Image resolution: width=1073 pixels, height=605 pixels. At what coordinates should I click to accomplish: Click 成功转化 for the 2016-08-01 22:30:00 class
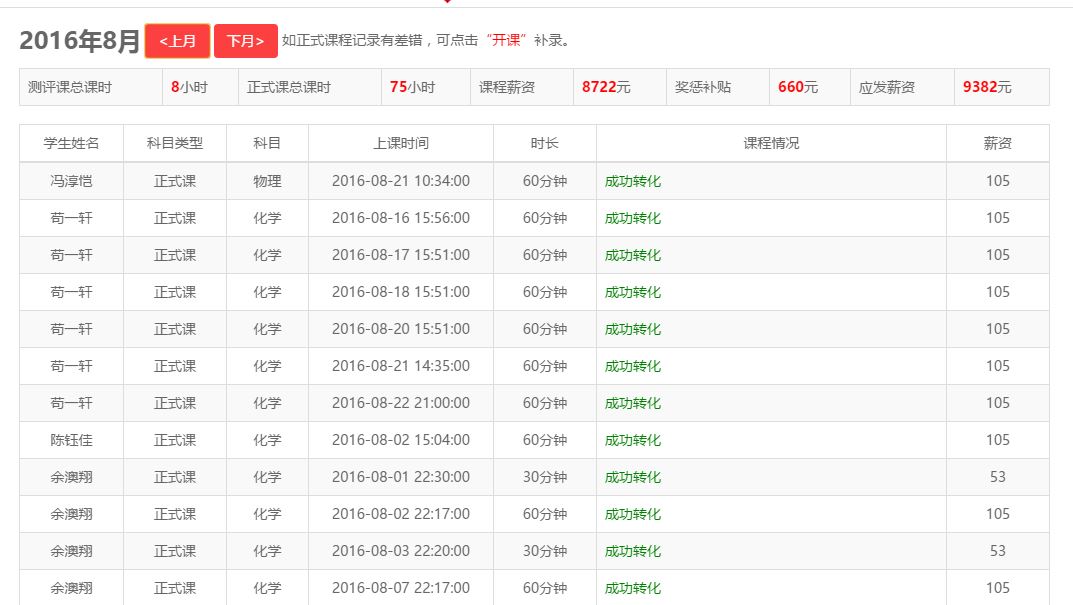pyautogui.click(x=632, y=477)
